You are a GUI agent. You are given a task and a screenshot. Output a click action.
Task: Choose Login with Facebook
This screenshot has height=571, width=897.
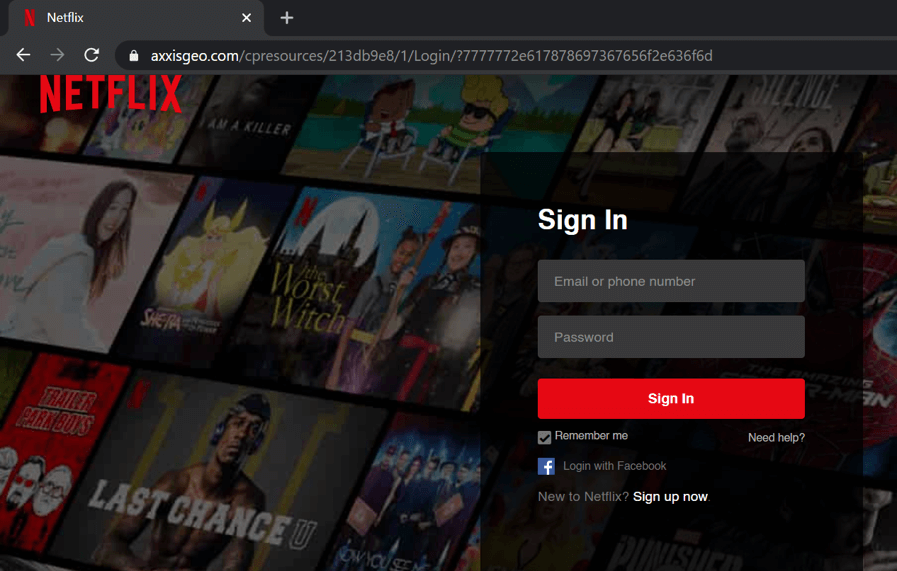614,466
